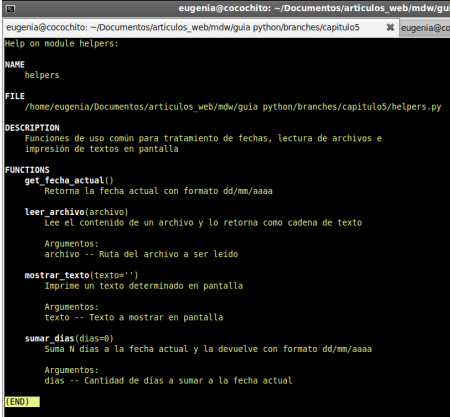Click the get_fecha_actual function name
The image size is (450, 417).
(64, 181)
